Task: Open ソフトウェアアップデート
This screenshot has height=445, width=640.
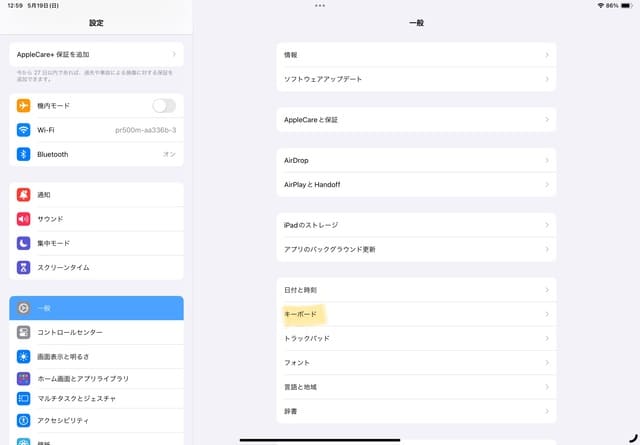Action: [416, 79]
